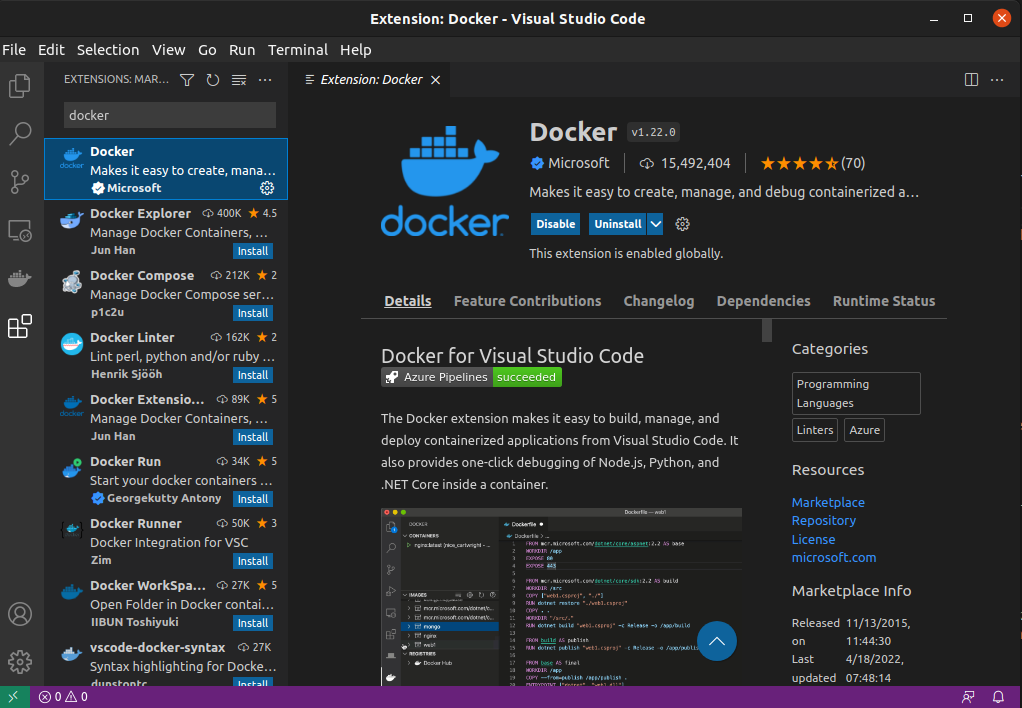This screenshot has width=1022, height=708.
Task: Open the Docker whale view in the activity bar
Action: (x=20, y=278)
